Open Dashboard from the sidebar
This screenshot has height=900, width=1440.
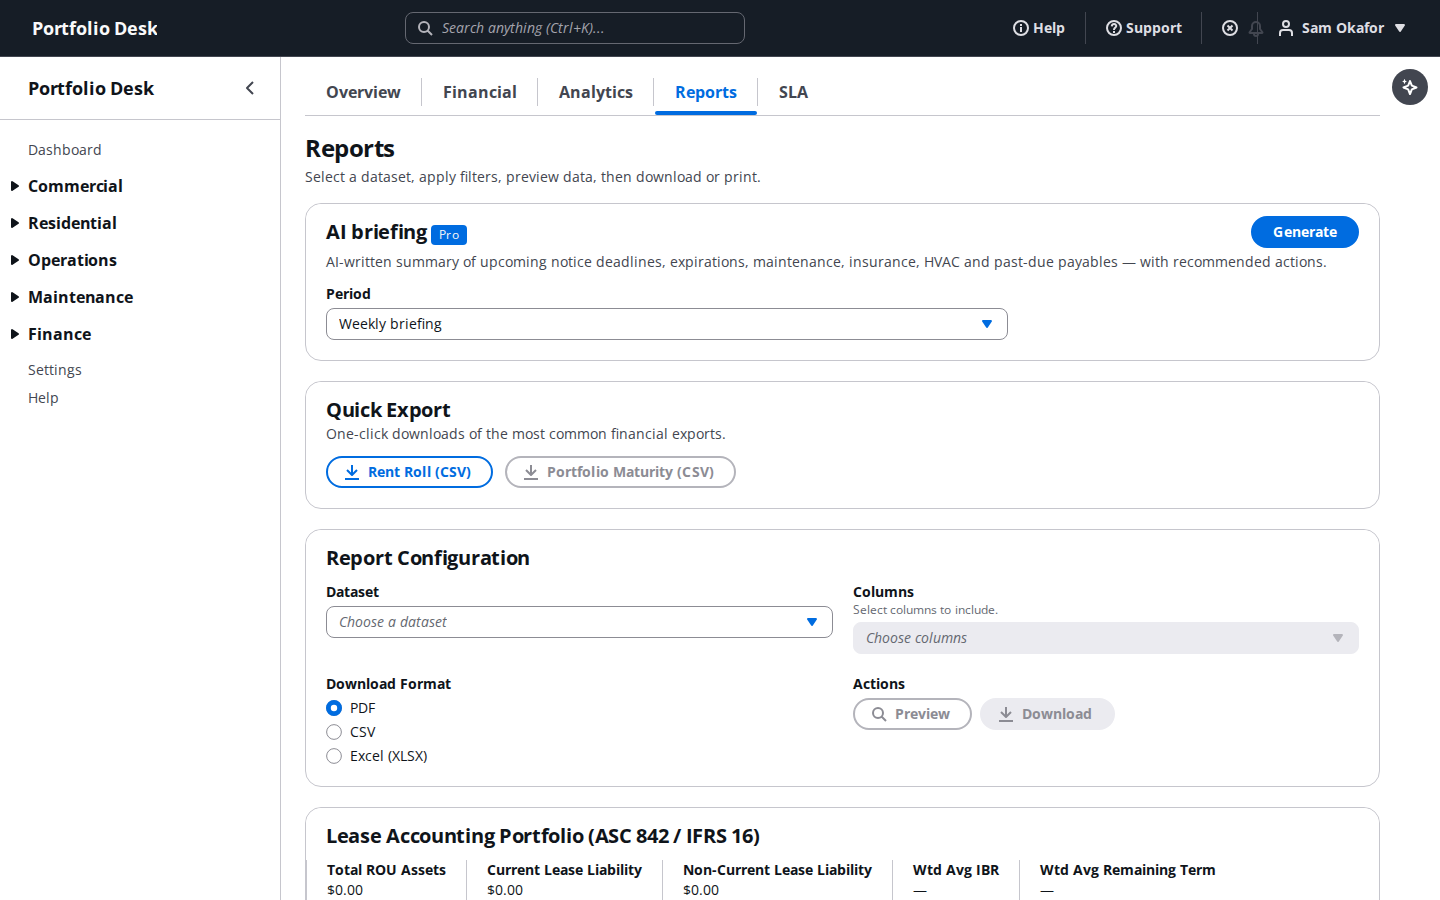(65, 150)
